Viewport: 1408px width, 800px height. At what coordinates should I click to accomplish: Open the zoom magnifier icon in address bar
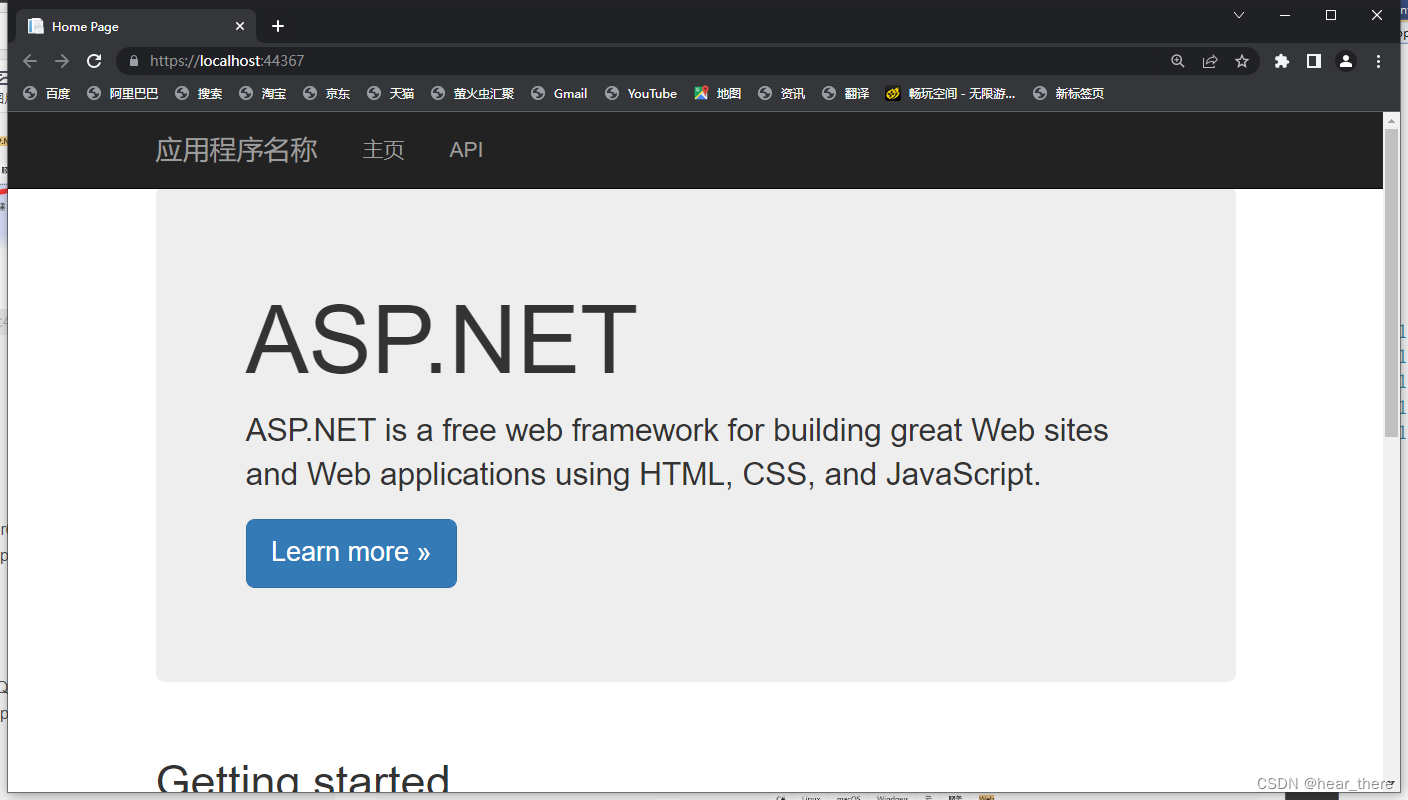(x=1178, y=61)
